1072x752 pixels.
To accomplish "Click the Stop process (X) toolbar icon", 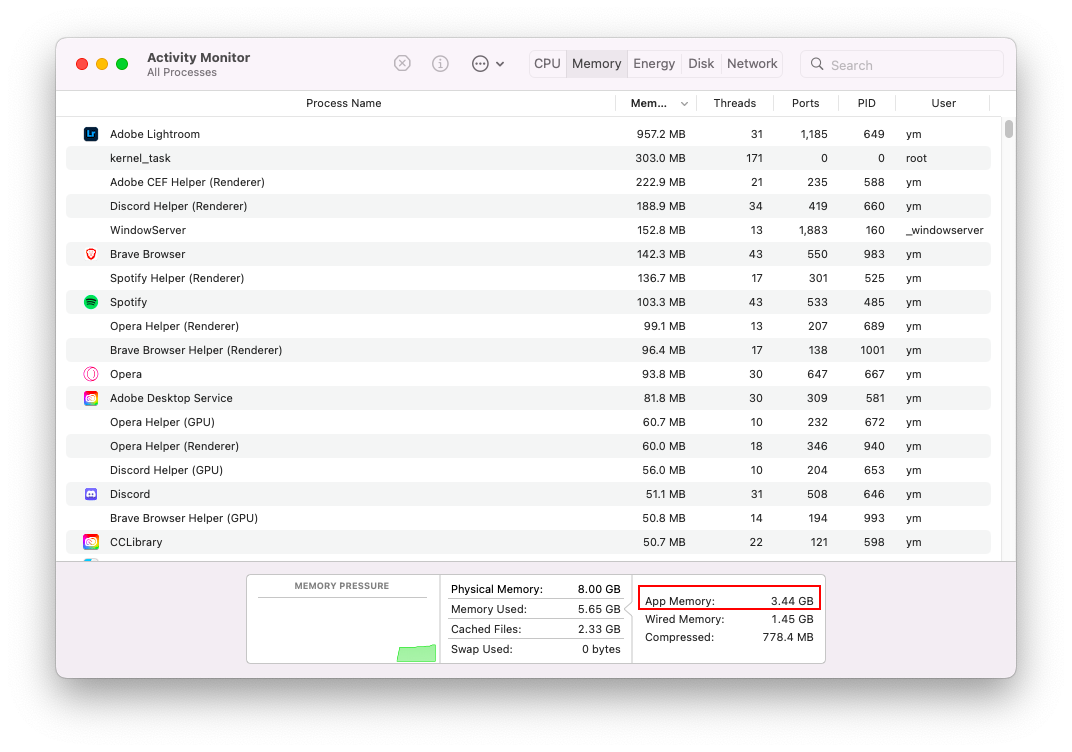I will (x=402, y=64).
